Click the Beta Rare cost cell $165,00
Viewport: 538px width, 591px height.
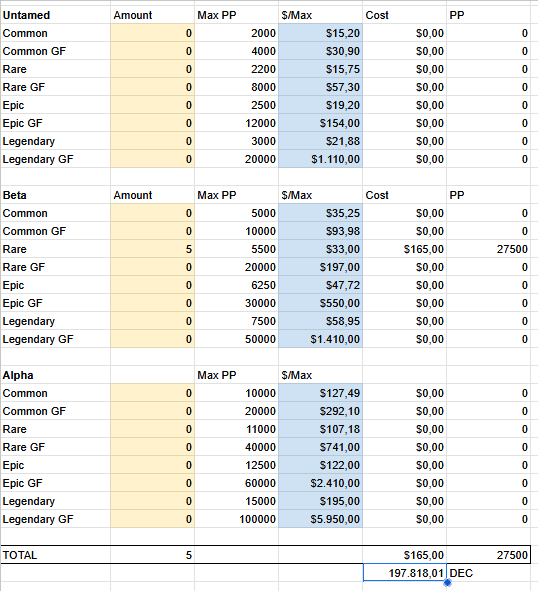tap(405, 249)
